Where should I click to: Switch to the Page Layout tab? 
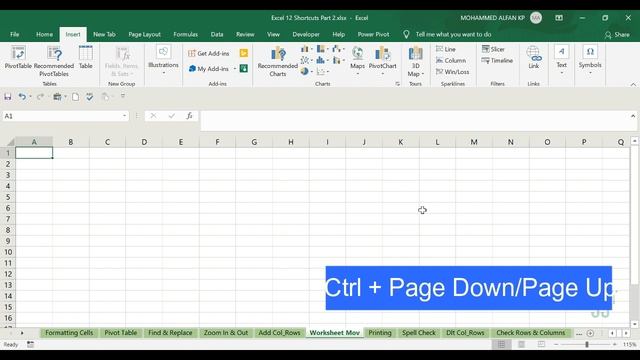tap(144, 34)
